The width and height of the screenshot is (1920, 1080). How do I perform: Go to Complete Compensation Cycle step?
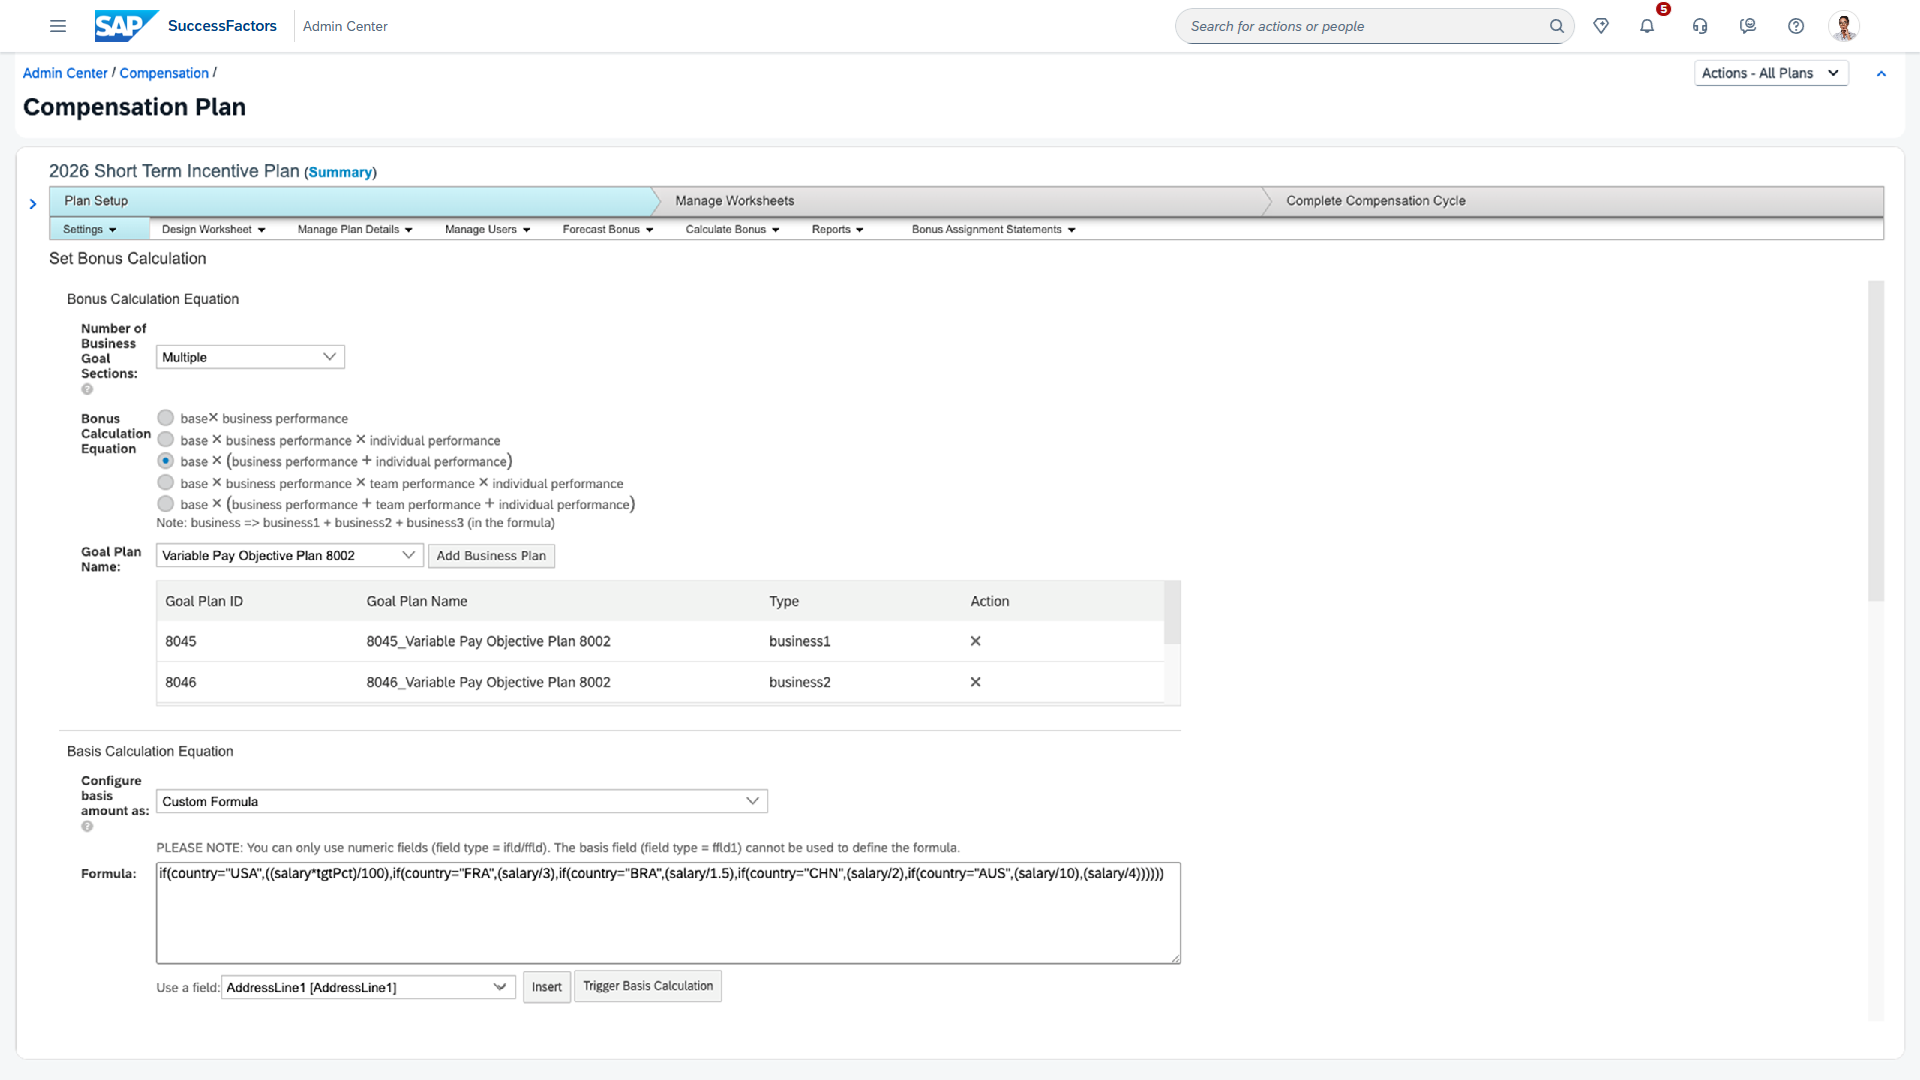coord(1575,201)
